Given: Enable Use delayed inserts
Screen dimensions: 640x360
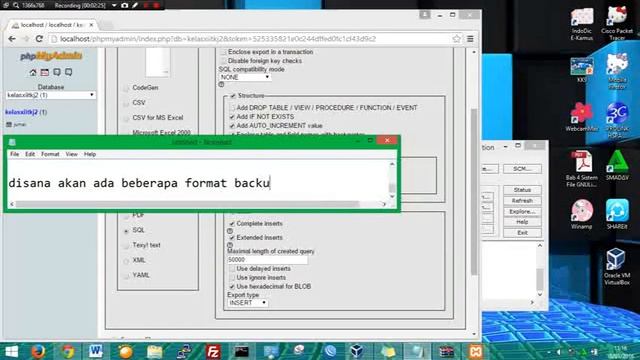Looking at the screenshot, I should coord(232,269).
